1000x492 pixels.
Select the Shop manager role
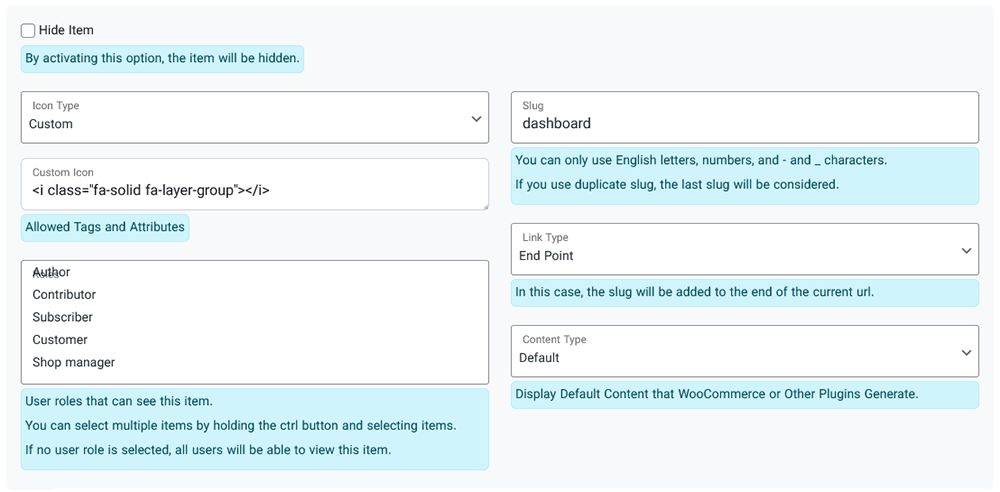[74, 362]
